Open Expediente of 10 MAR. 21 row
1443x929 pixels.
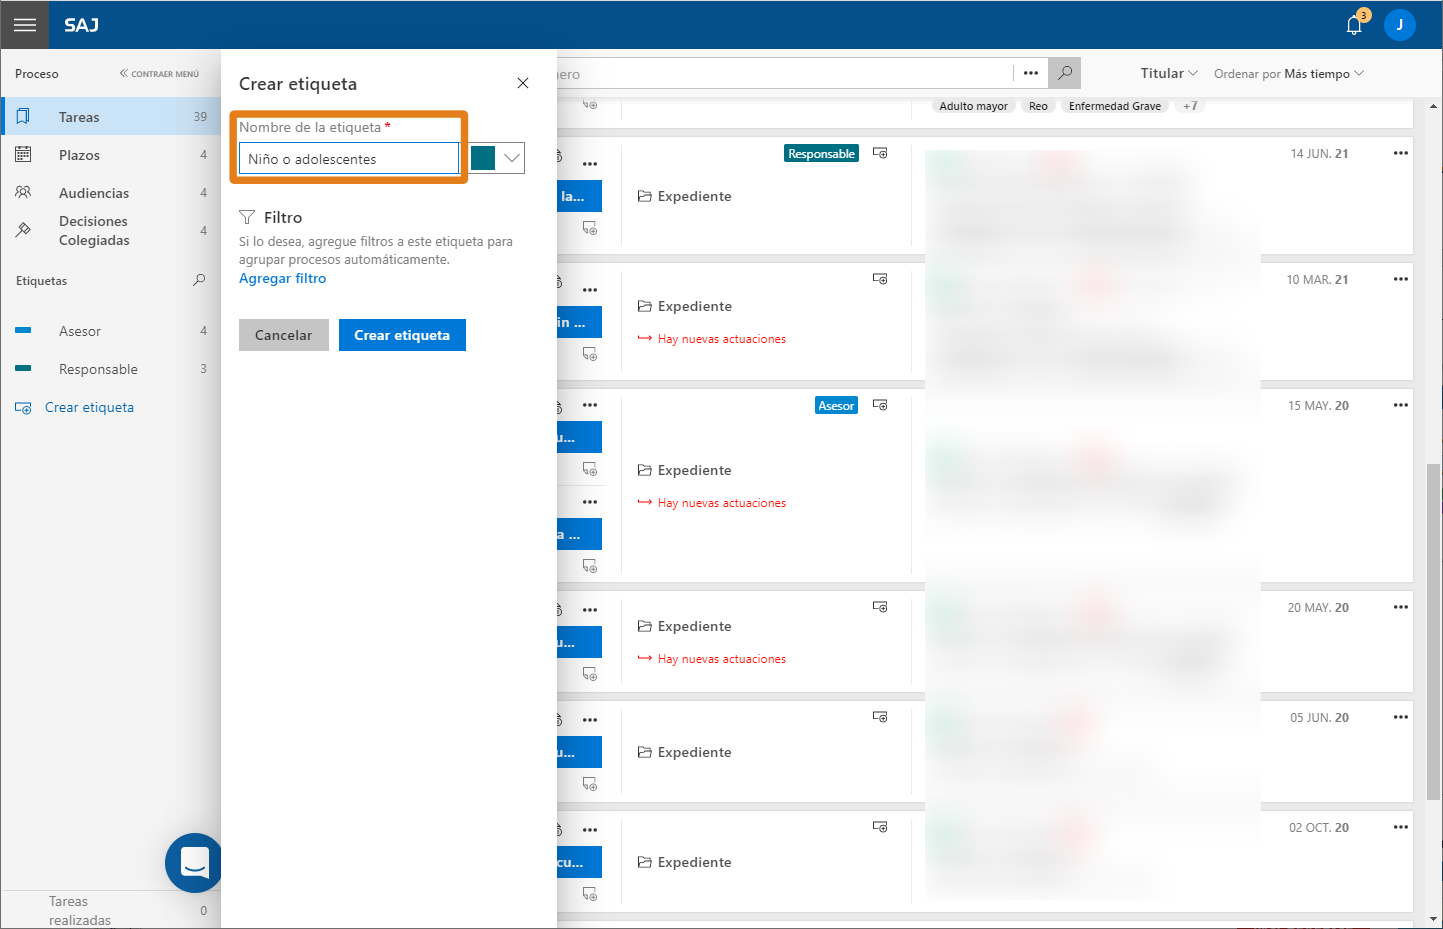coord(685,306)
